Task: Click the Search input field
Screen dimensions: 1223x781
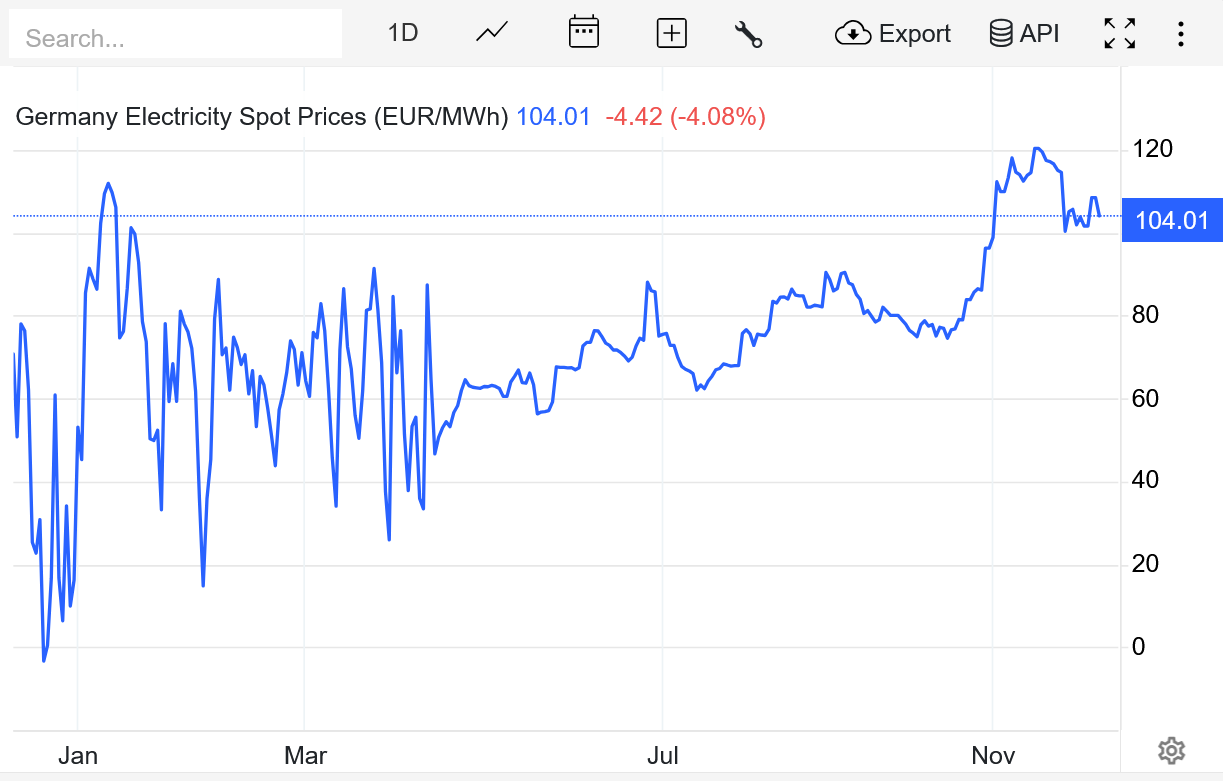Action: [x=175, y=38]
